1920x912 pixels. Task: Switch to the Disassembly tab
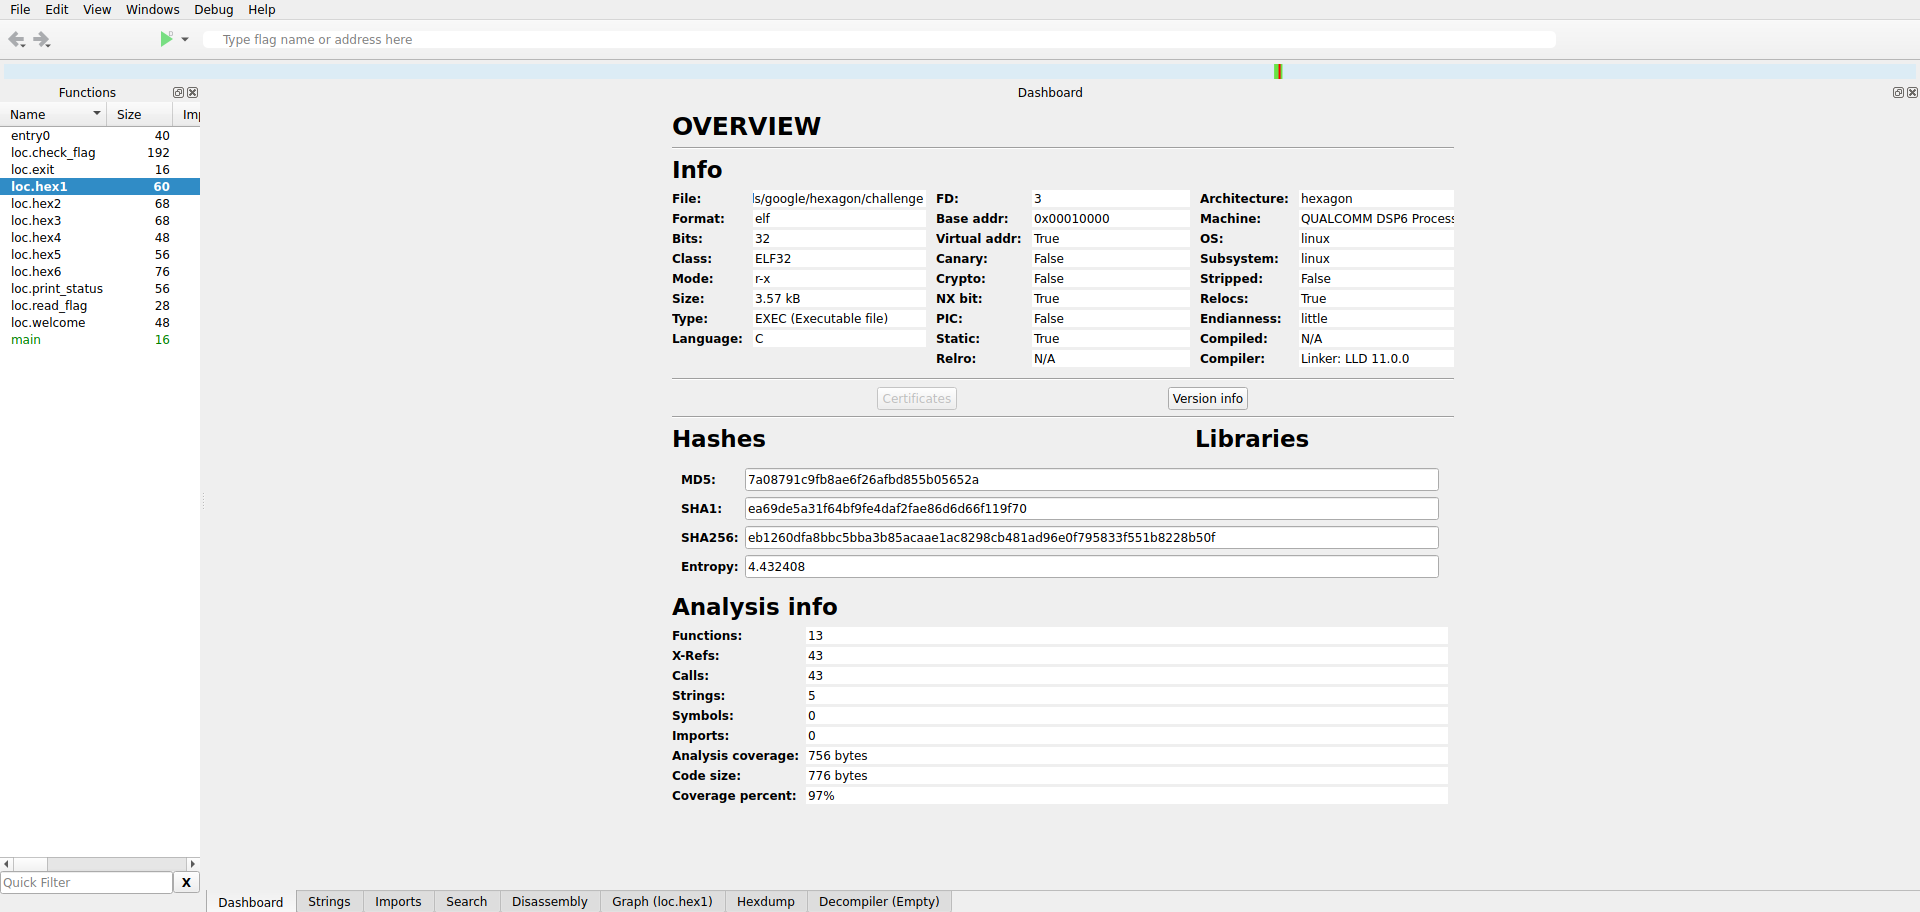pos(549,901)
